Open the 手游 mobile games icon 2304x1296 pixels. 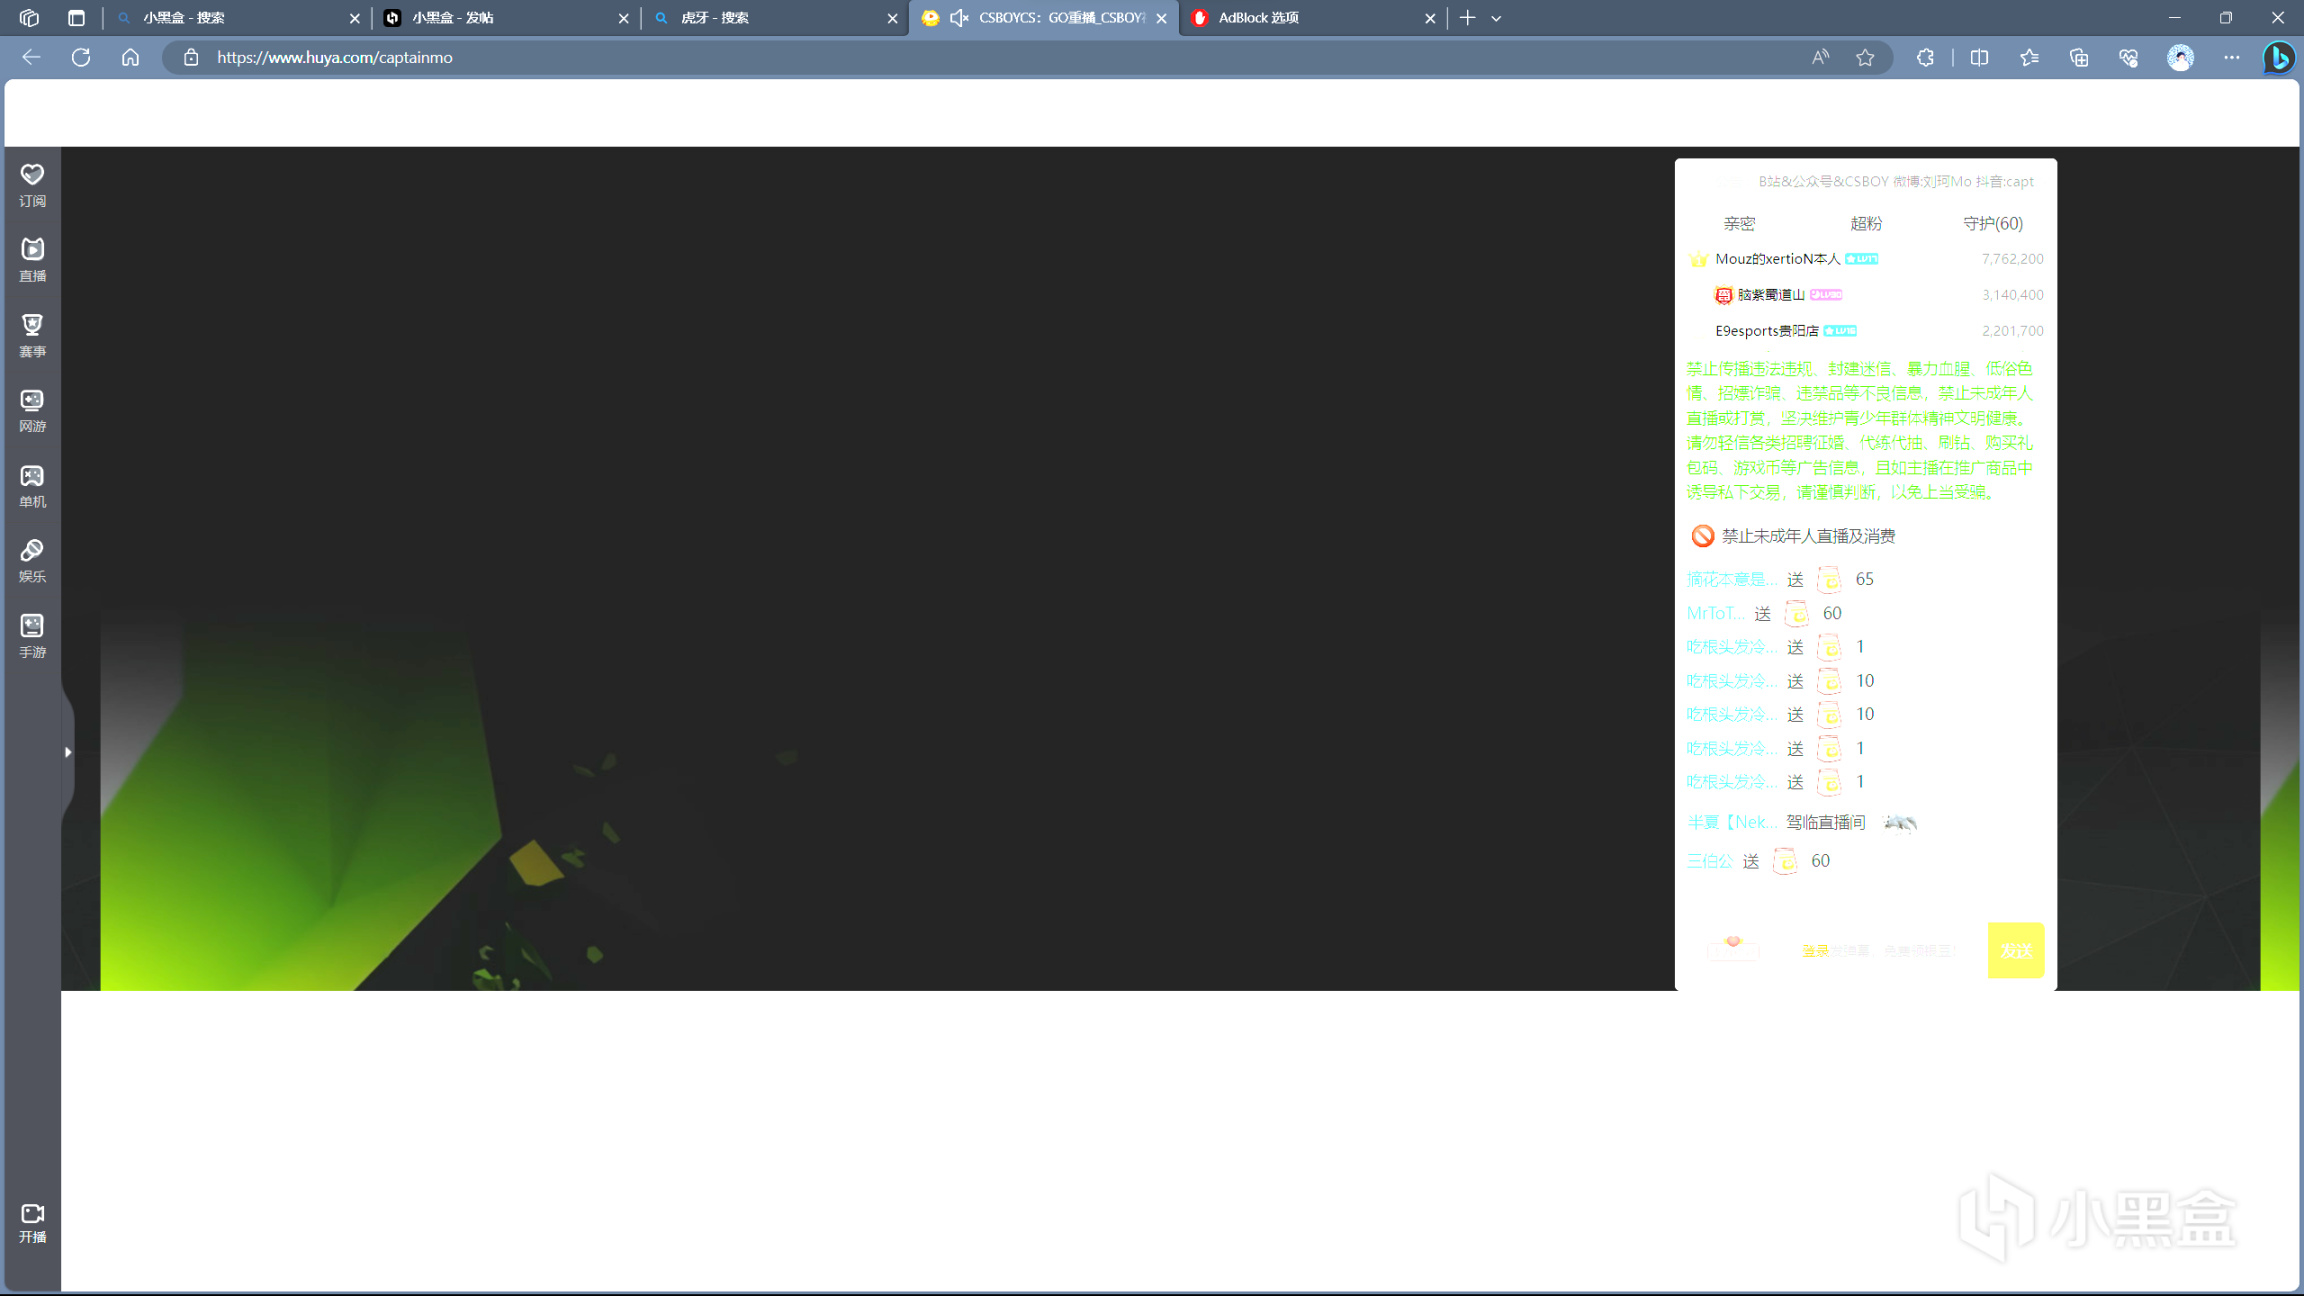(x=32, y=626)
